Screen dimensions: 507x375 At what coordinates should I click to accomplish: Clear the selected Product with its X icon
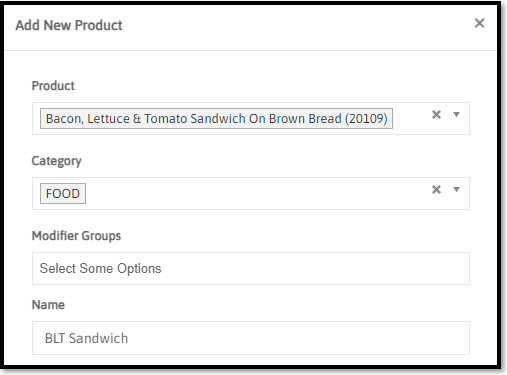436,115
